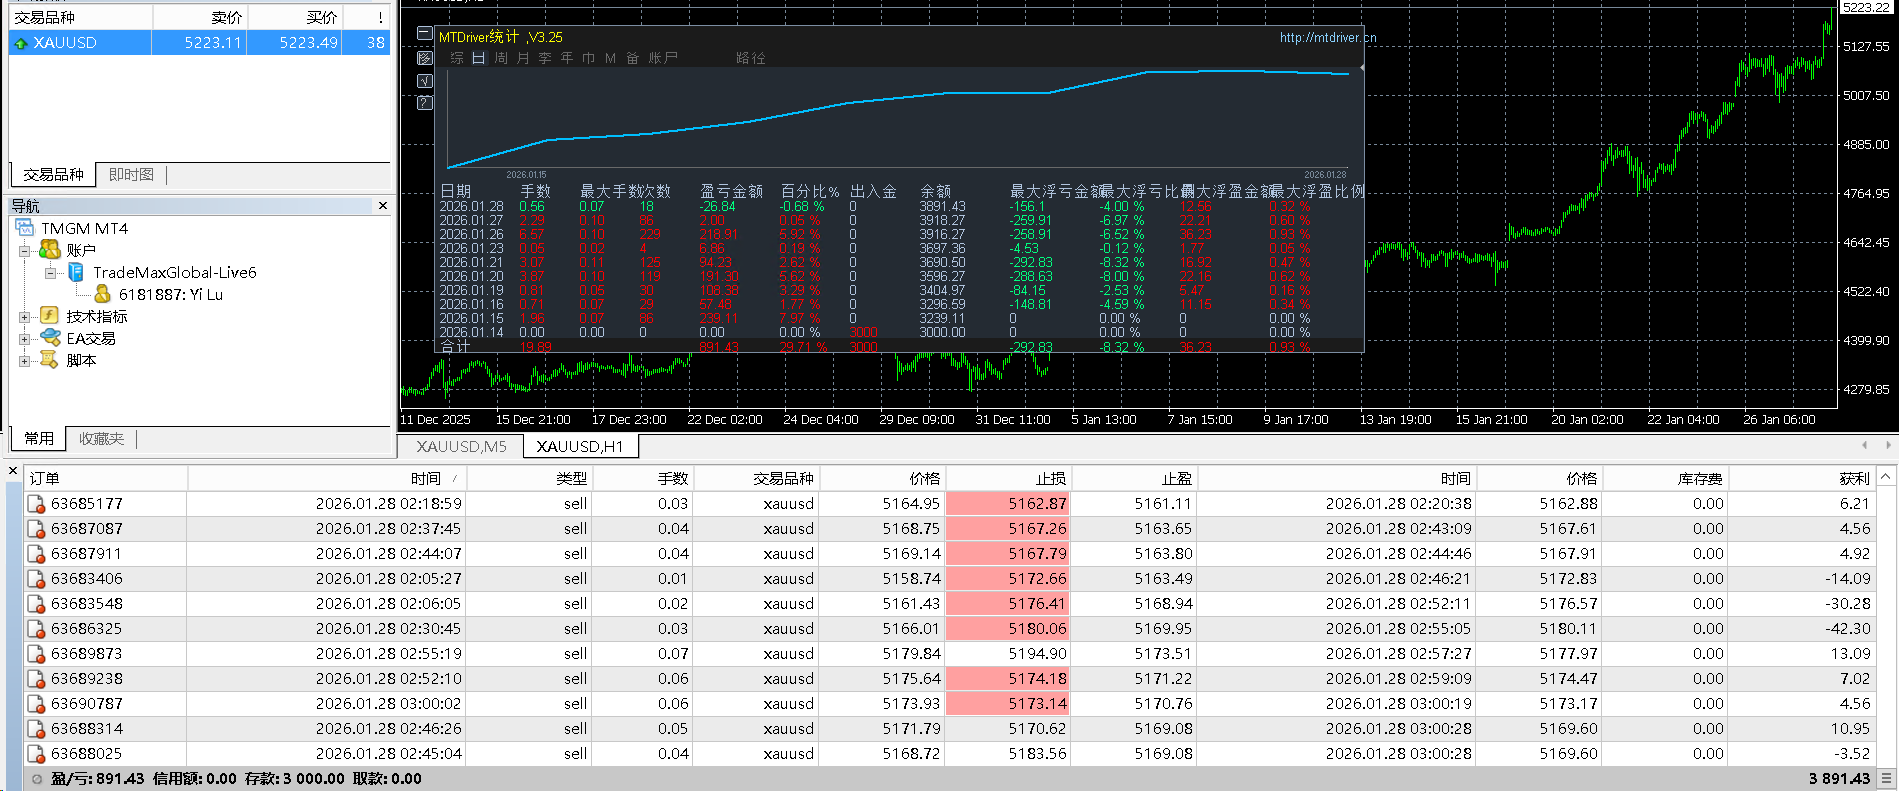Click the EA交易 expert advisor icon
Viewport: 1899px width, 791px height.
(49, 338)
